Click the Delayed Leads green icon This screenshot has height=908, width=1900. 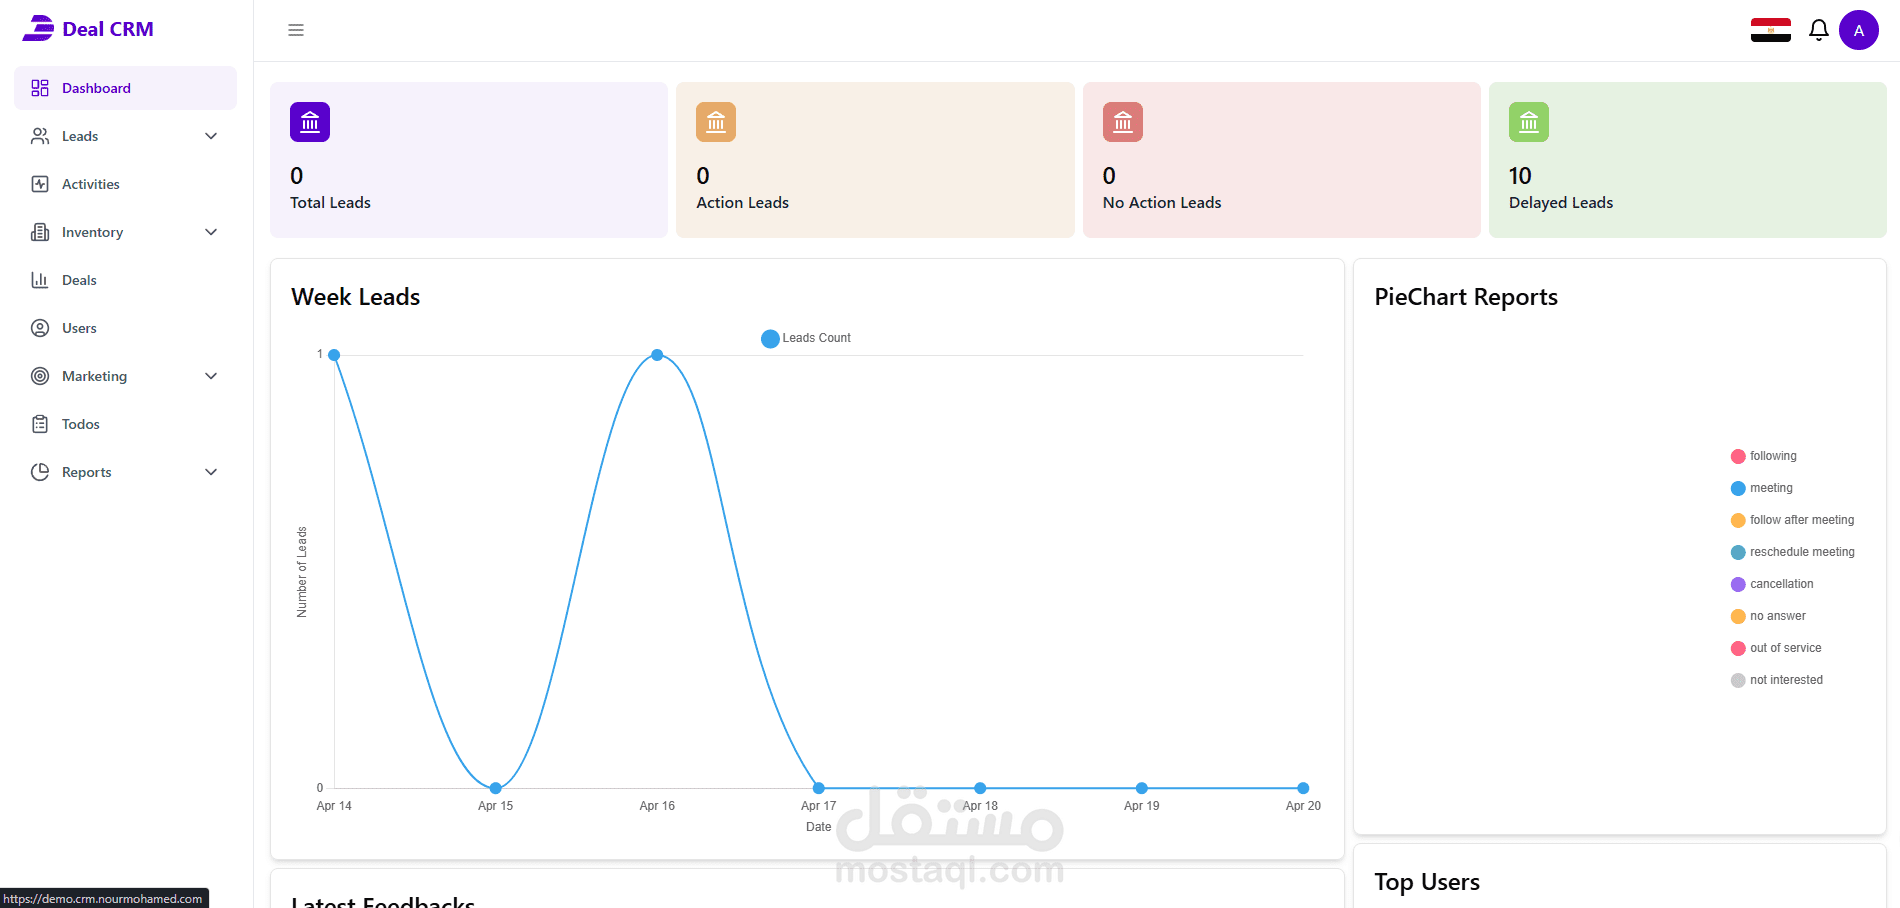1528,122
